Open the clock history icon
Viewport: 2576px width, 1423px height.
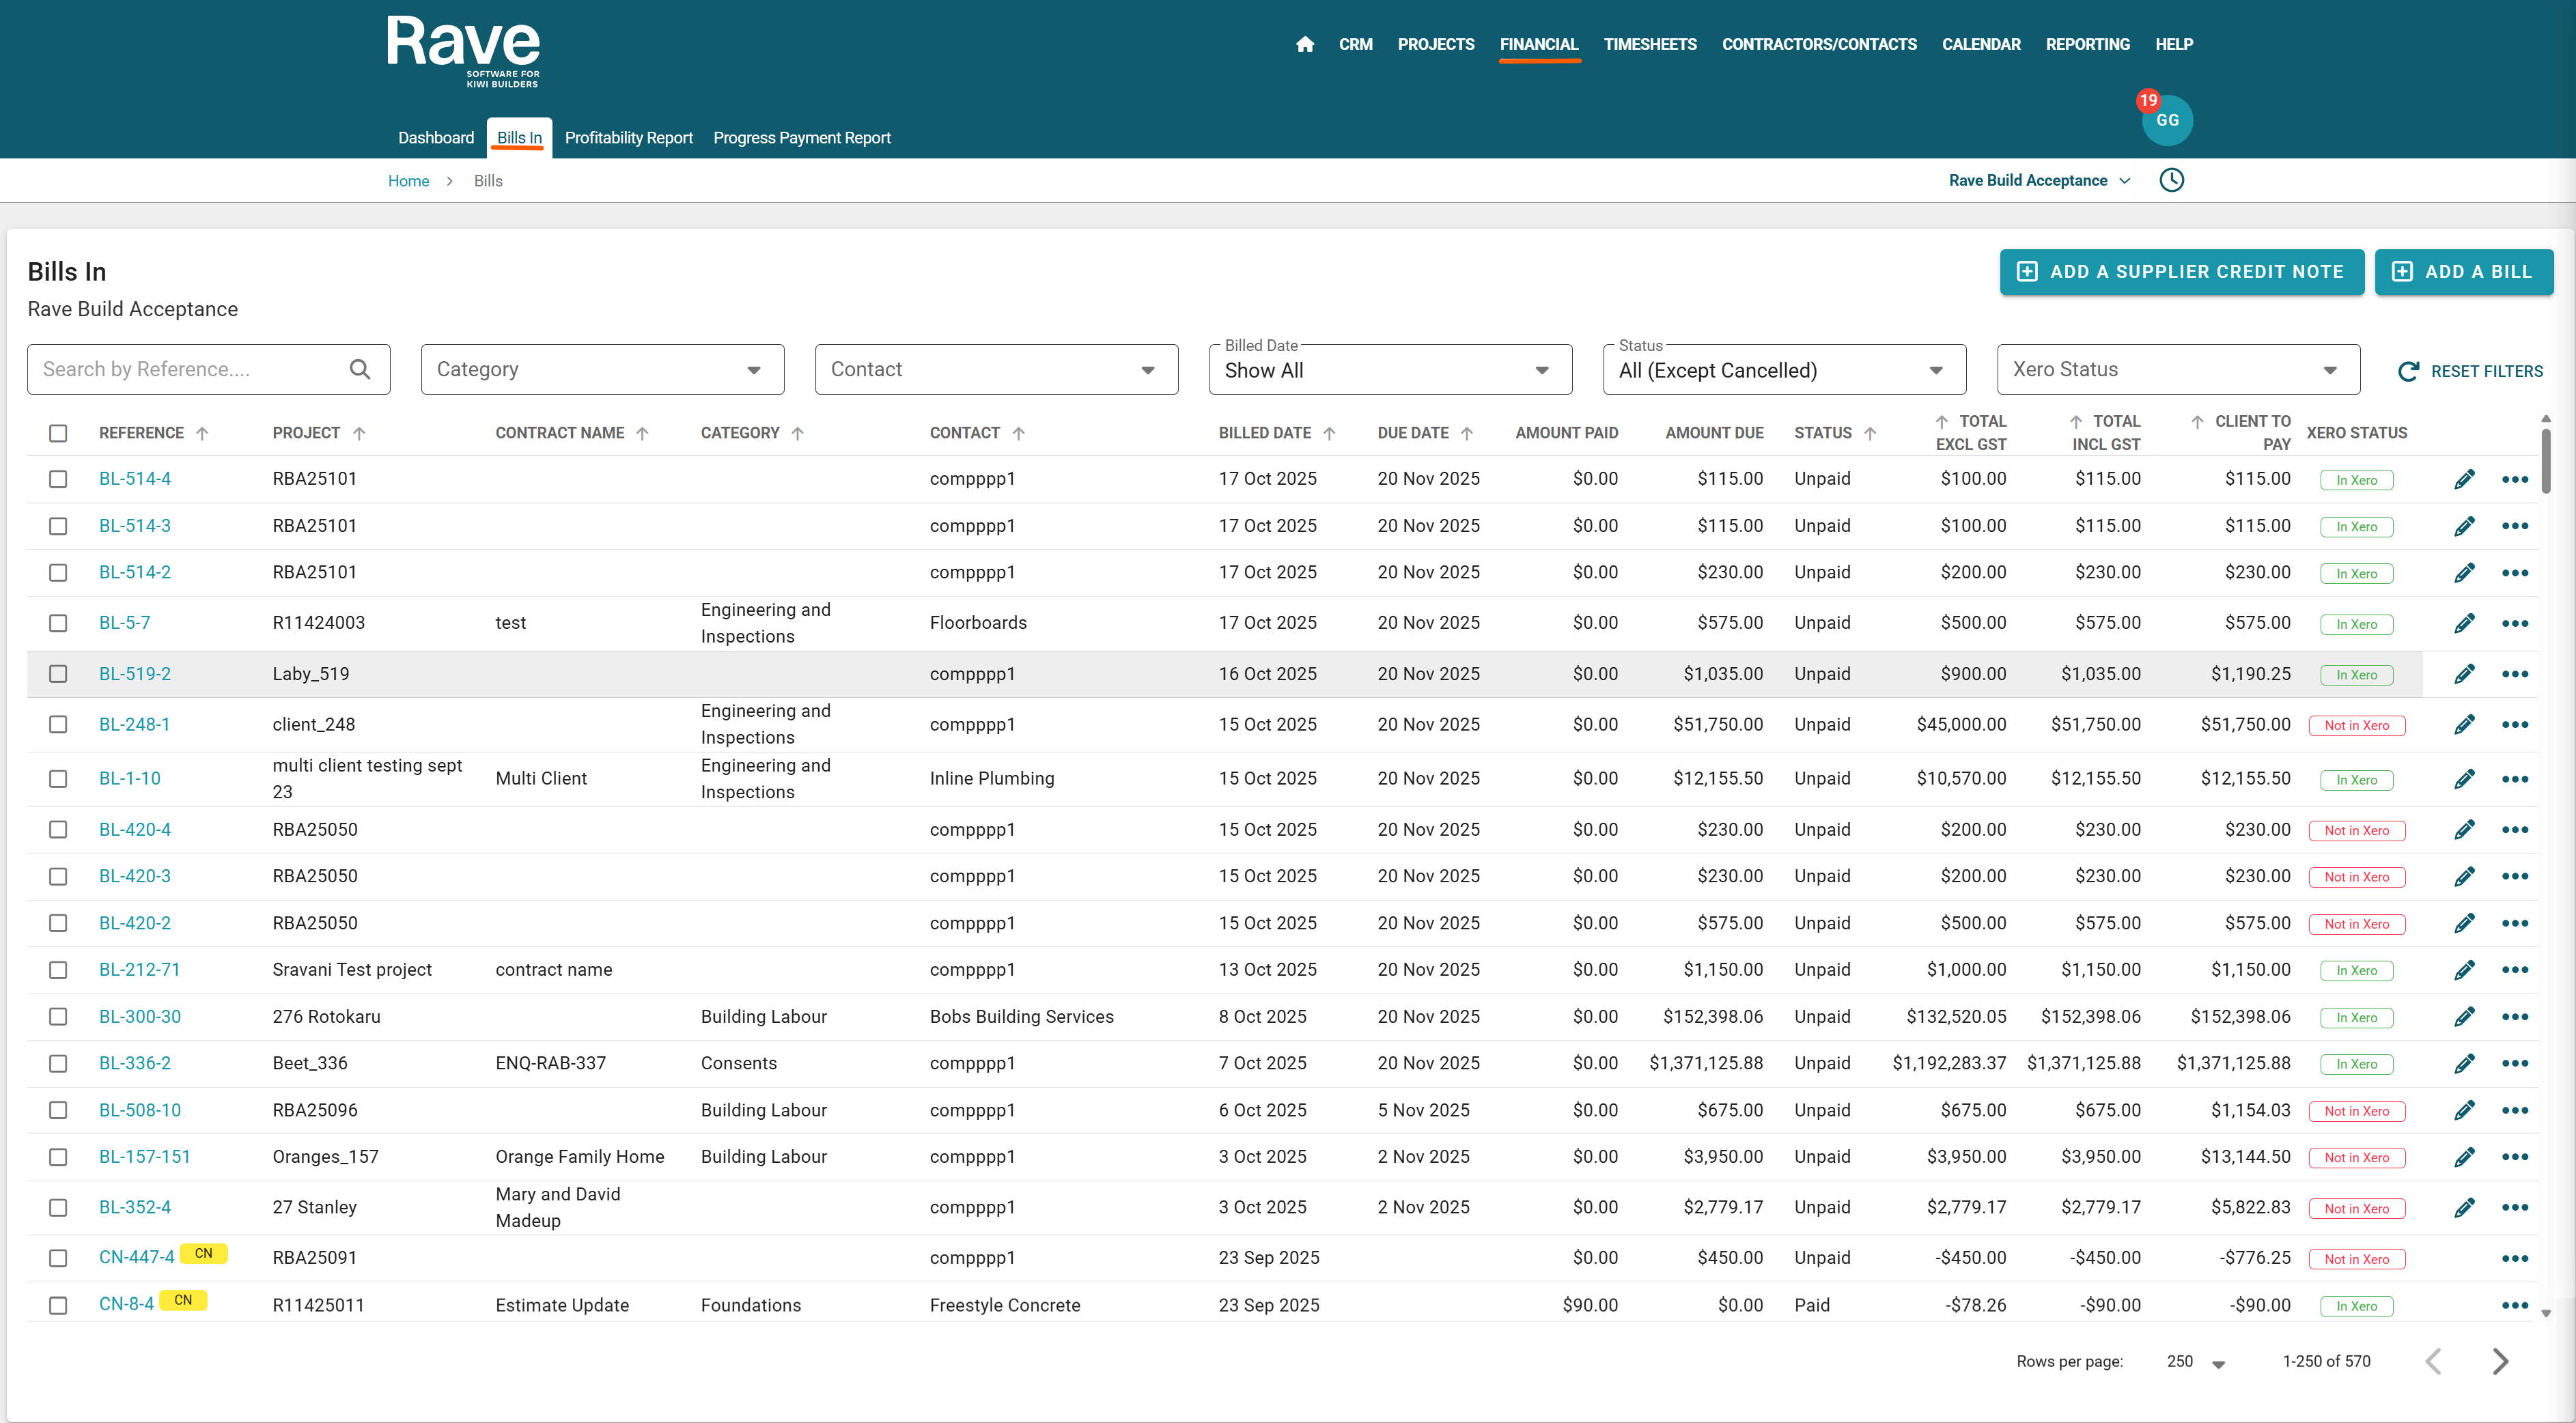coord(2171,180)
